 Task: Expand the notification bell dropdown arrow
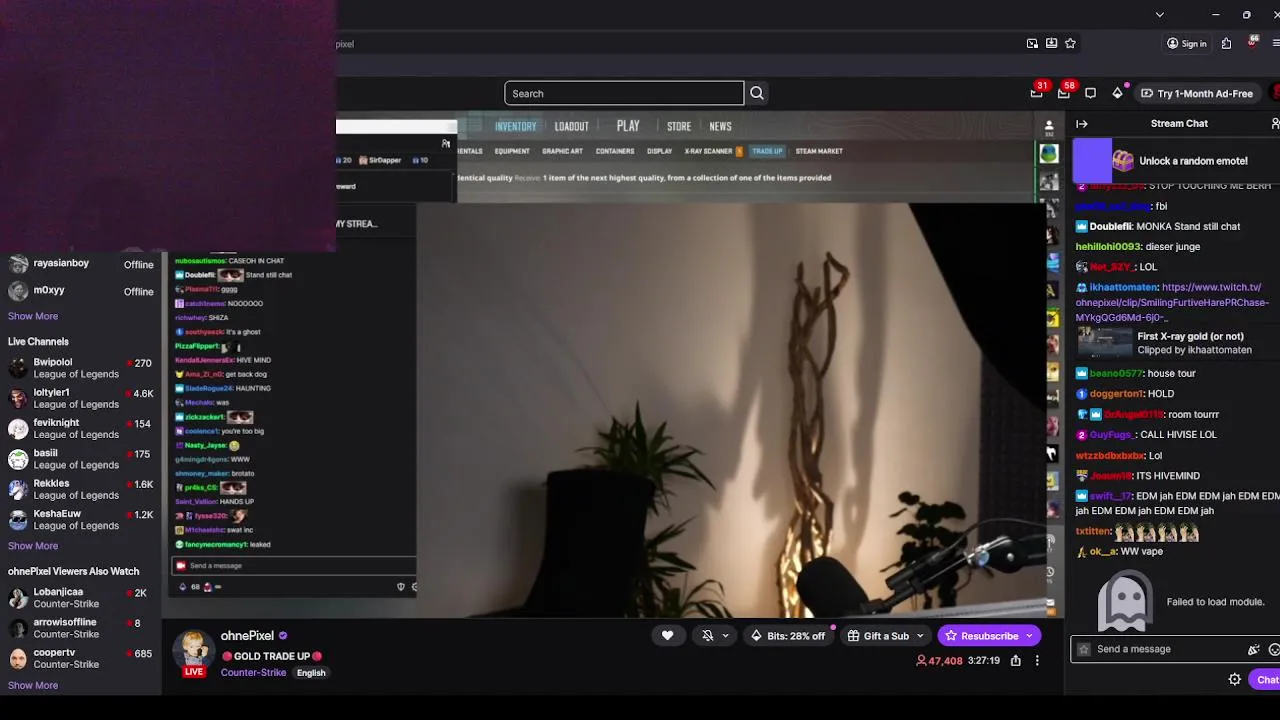[x=726, y=636]
